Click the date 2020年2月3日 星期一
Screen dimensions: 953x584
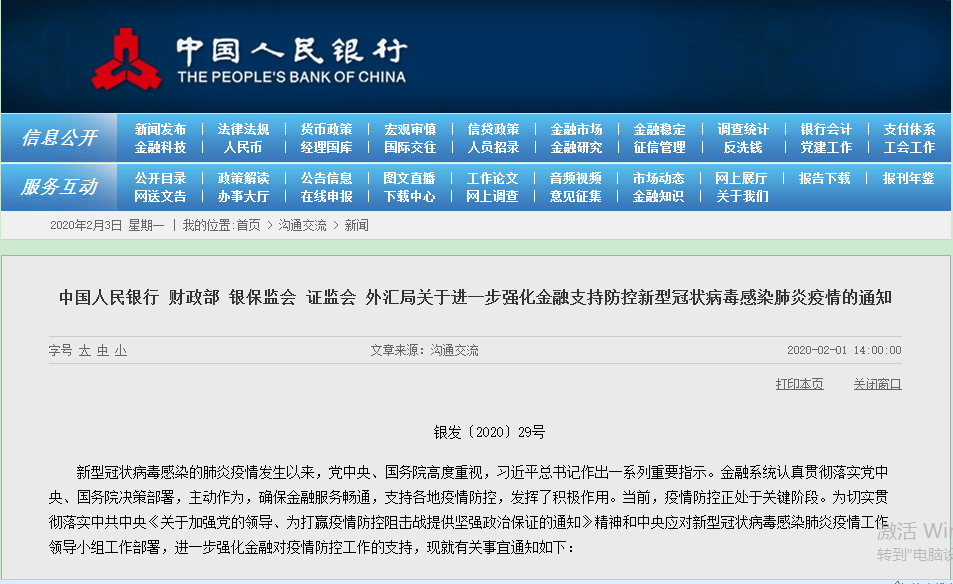107,225
